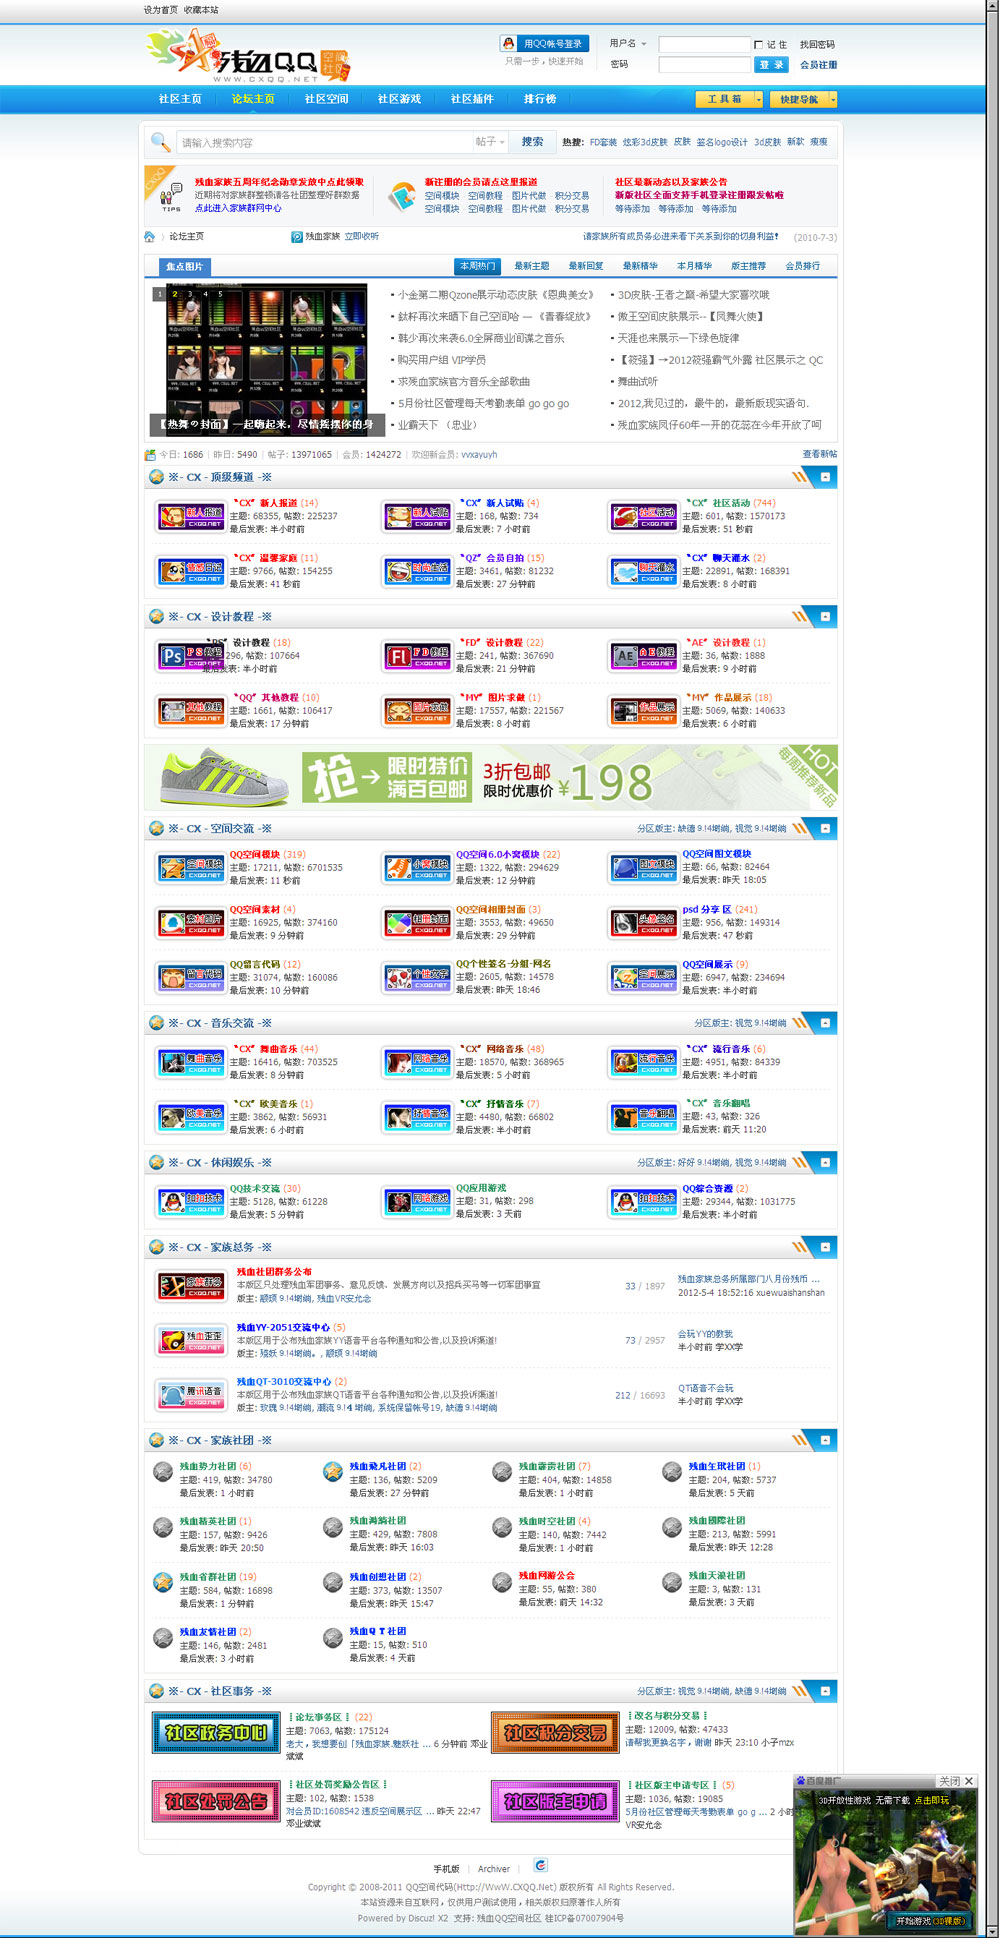Image resolution: width=1000 pixels, height=1938 pixels.
Task: Collapse the 设计教程 section
Action: pyautogui.click(x=825, y=617)
